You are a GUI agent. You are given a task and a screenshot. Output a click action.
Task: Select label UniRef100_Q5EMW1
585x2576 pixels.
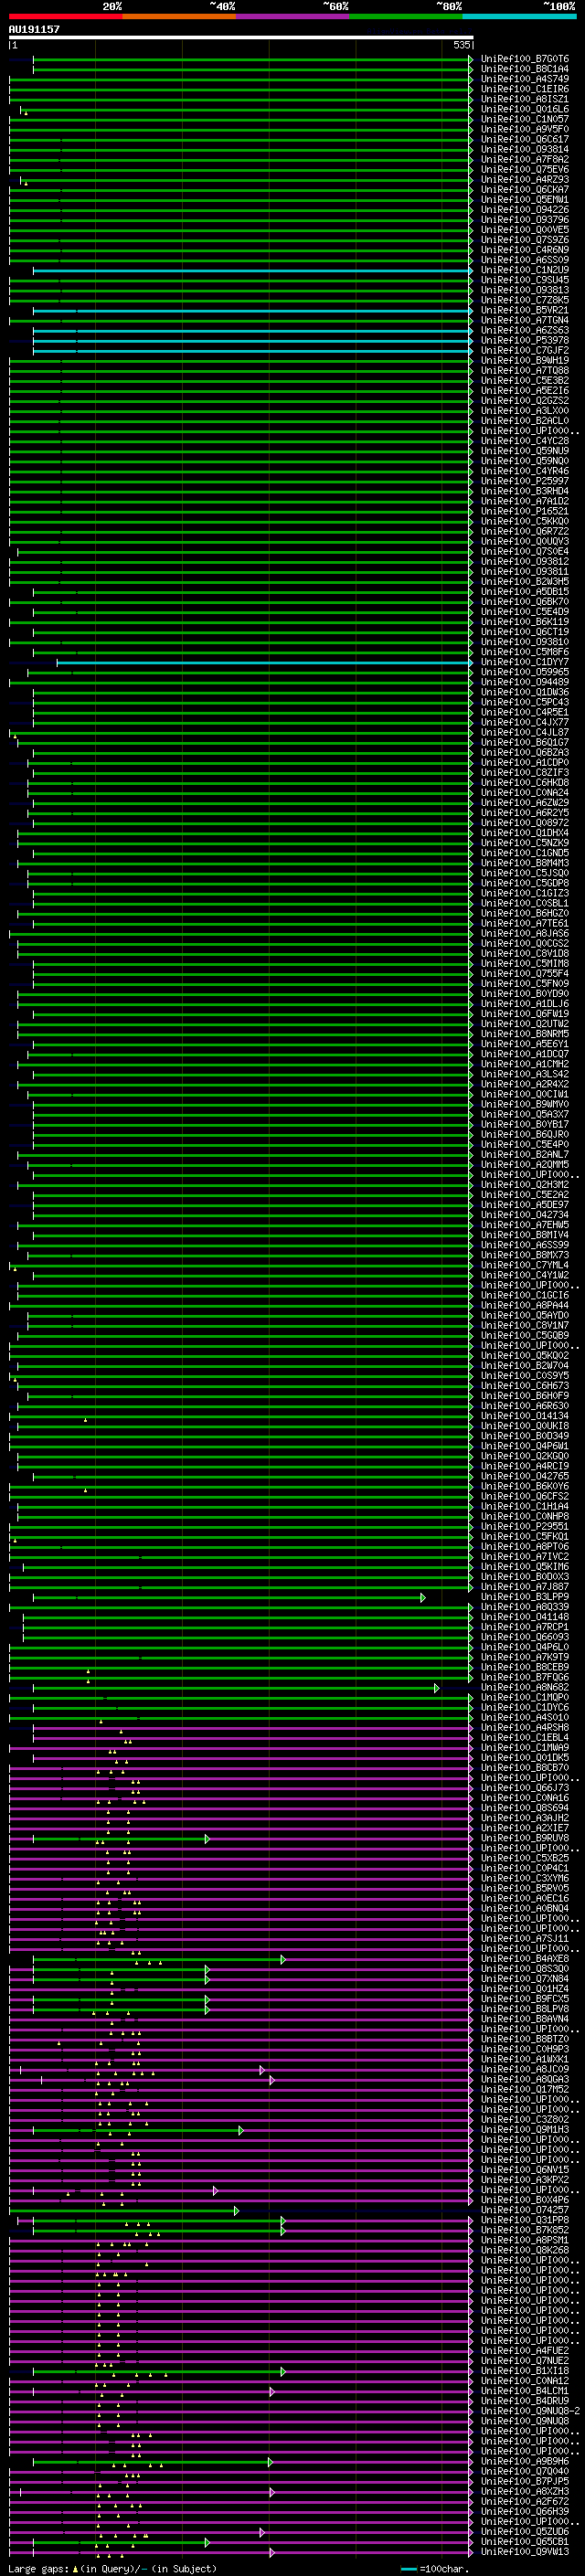tap(524, 200)
